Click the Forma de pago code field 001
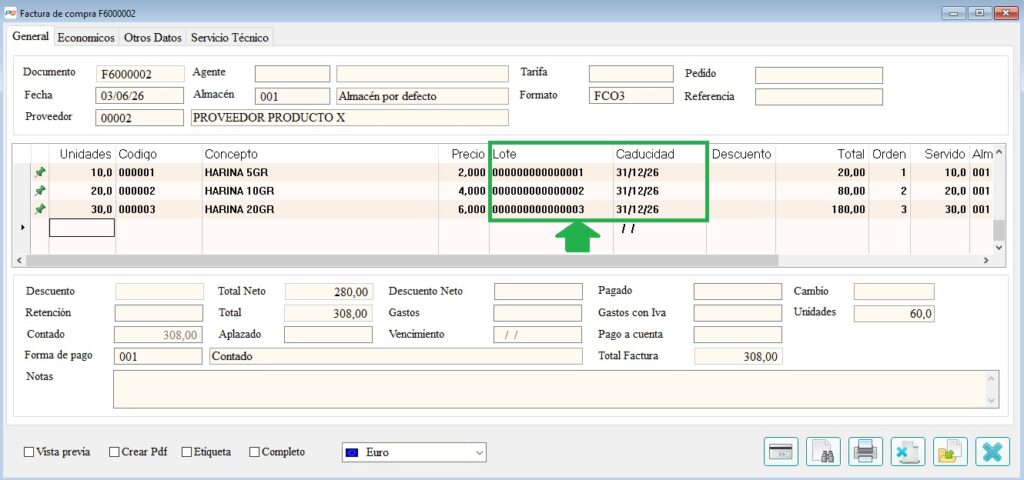1024x480 pixels. point(158,357)
